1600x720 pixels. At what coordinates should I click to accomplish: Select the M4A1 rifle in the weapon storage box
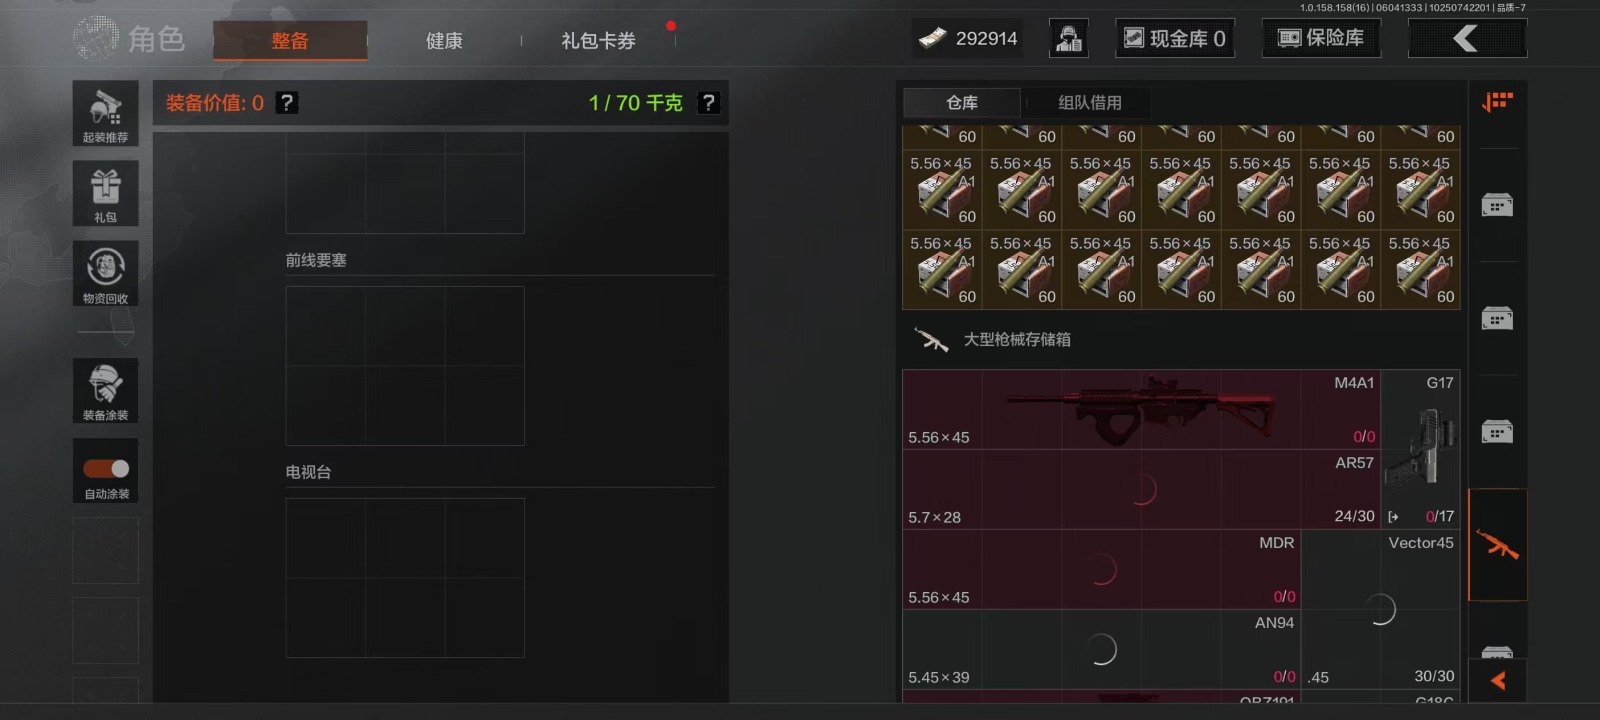pos(1141,410)
